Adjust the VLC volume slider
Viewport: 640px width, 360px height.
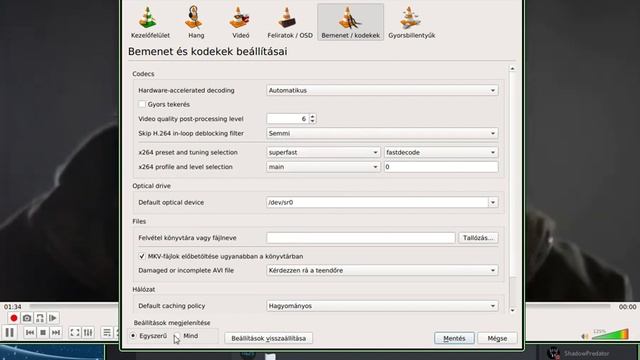tap(610, 334)
